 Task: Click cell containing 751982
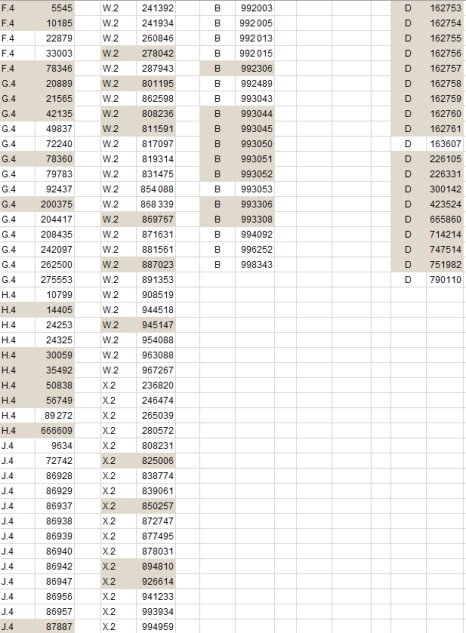coord(445,265)
